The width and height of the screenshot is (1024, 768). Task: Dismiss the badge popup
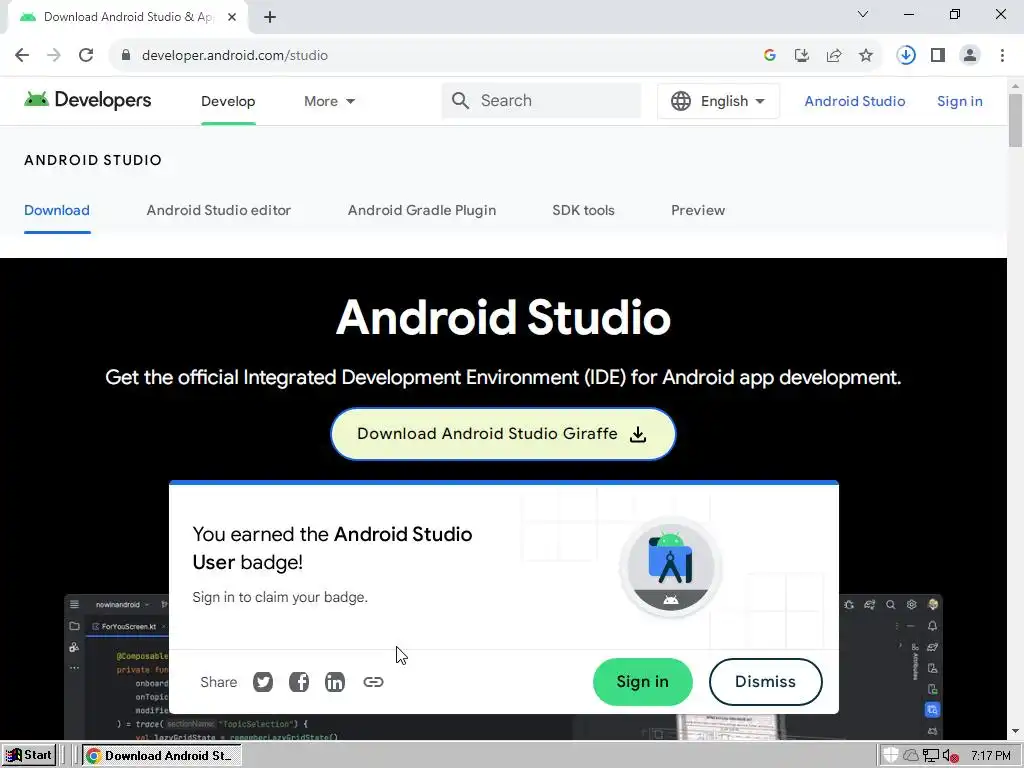(x=765, y=682)
